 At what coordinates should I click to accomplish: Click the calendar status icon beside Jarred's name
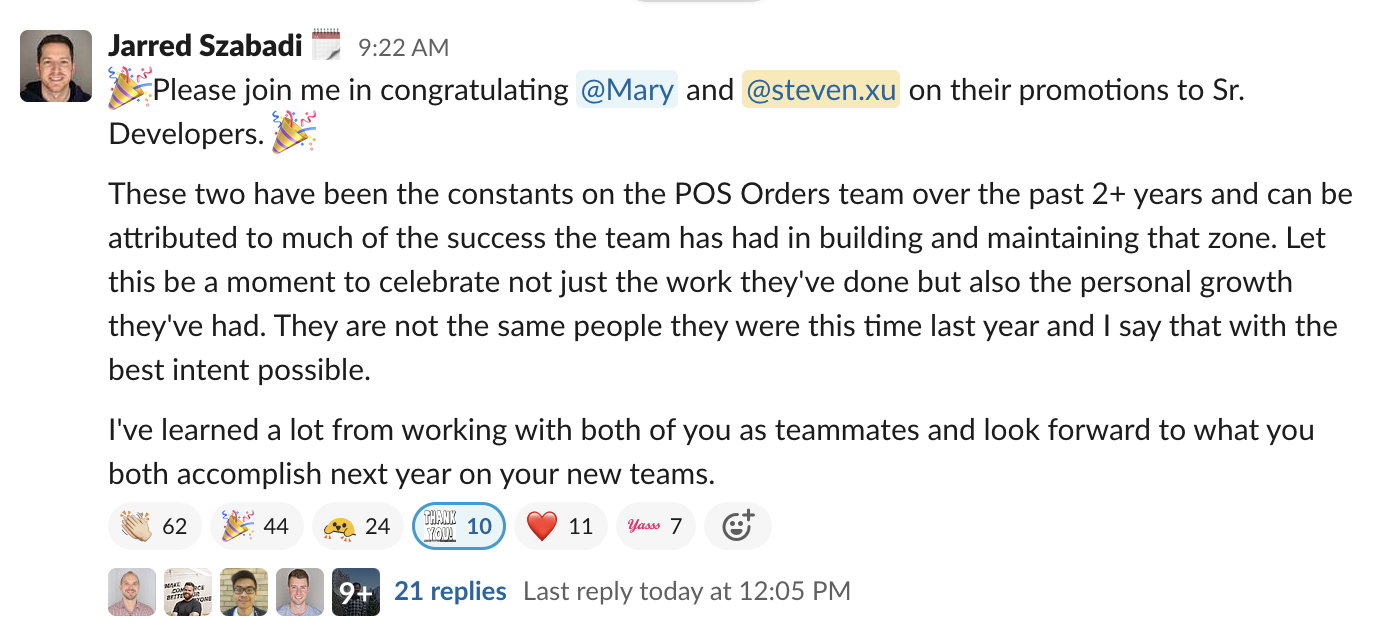326,46
